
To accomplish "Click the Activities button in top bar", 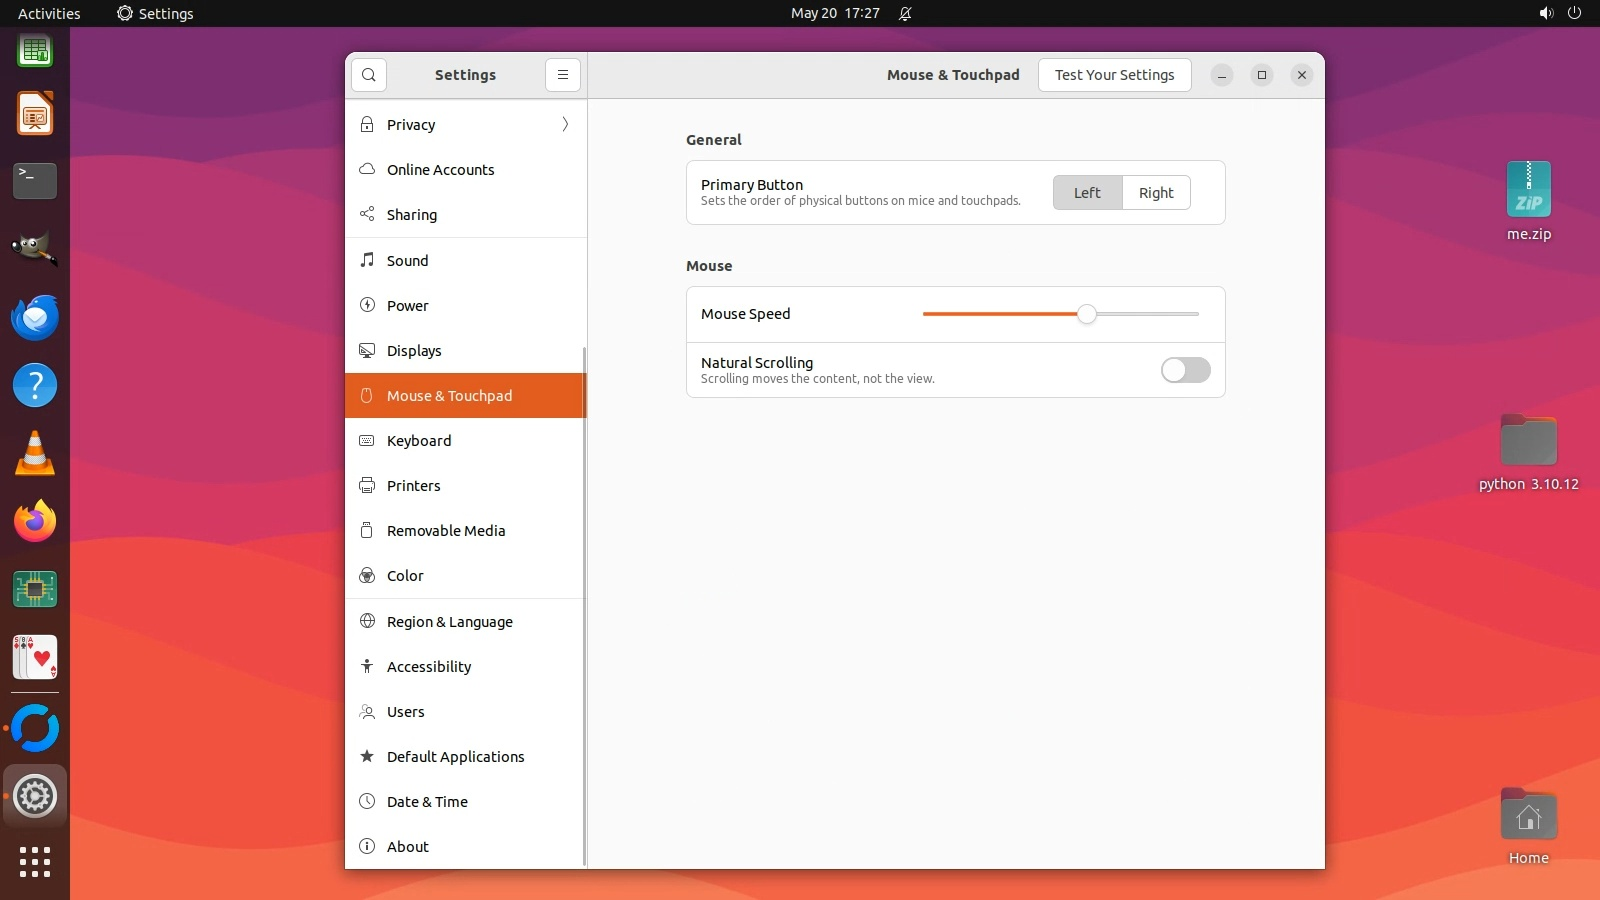I will [49, 13].
